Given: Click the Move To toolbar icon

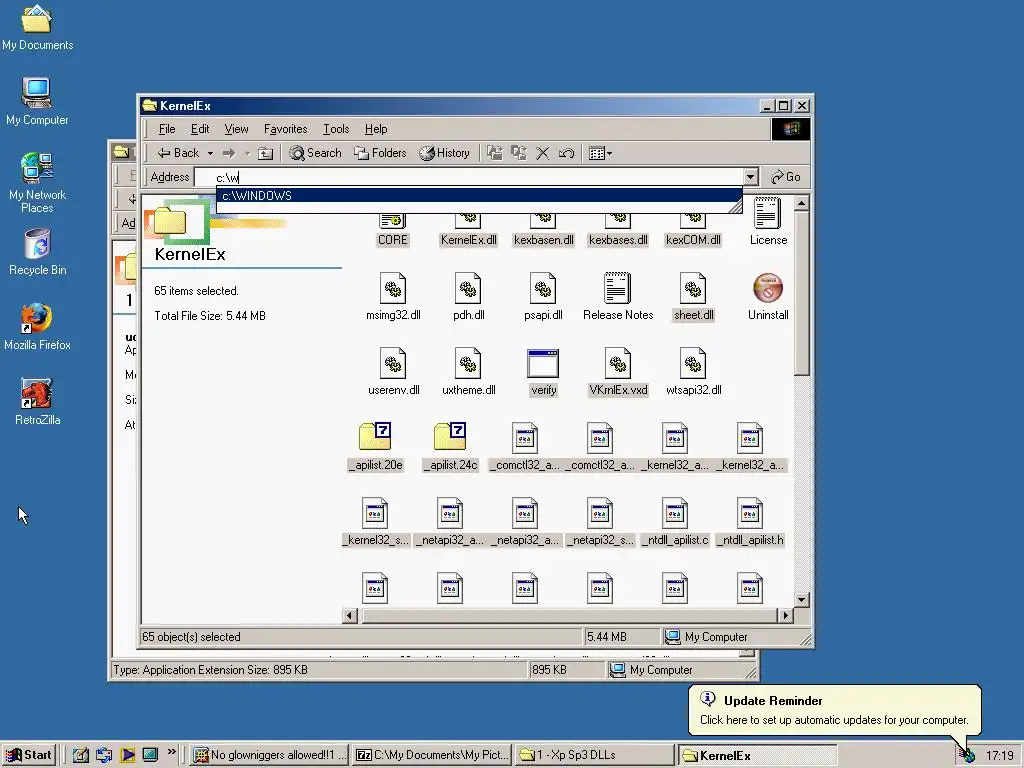Looking at the screenshot, I should click(x=495, y=153).
